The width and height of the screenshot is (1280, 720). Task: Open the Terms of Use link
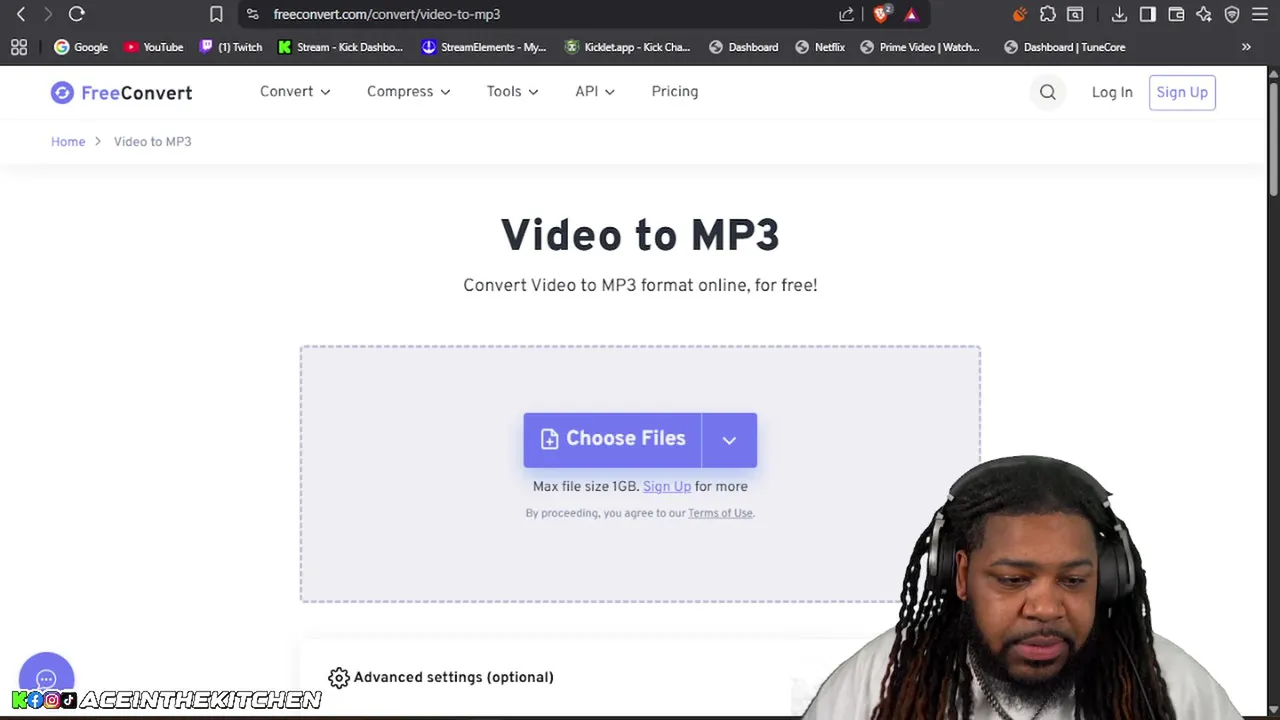coord(720,513)
